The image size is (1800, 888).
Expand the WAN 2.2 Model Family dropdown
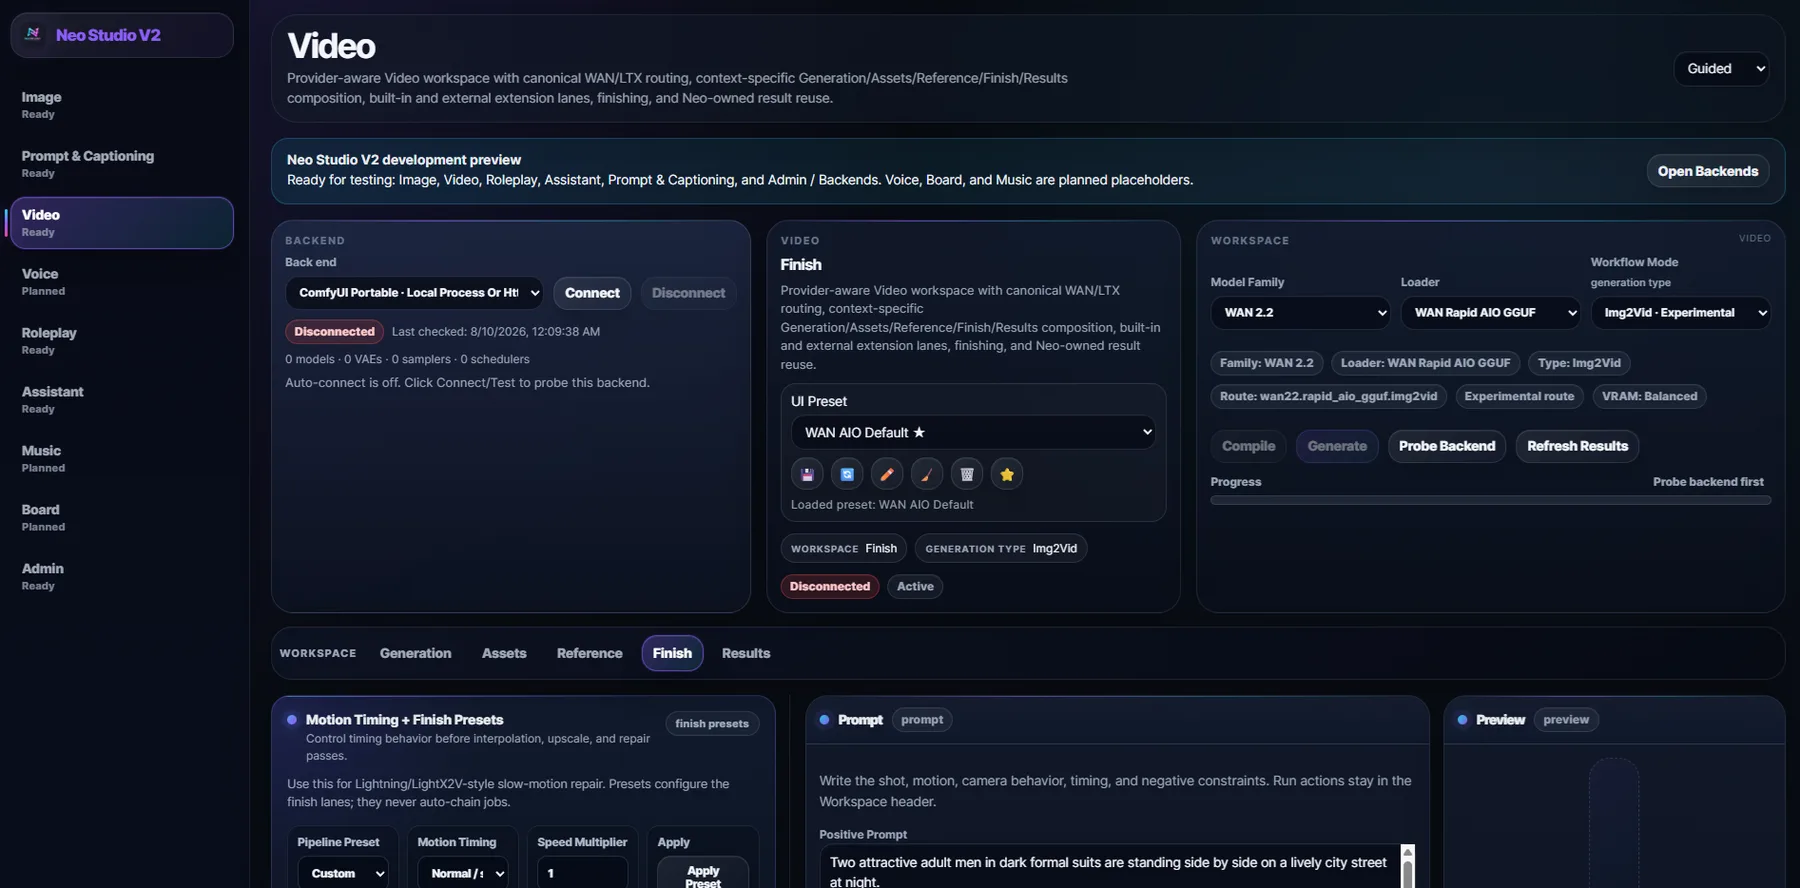point(1300,313)
